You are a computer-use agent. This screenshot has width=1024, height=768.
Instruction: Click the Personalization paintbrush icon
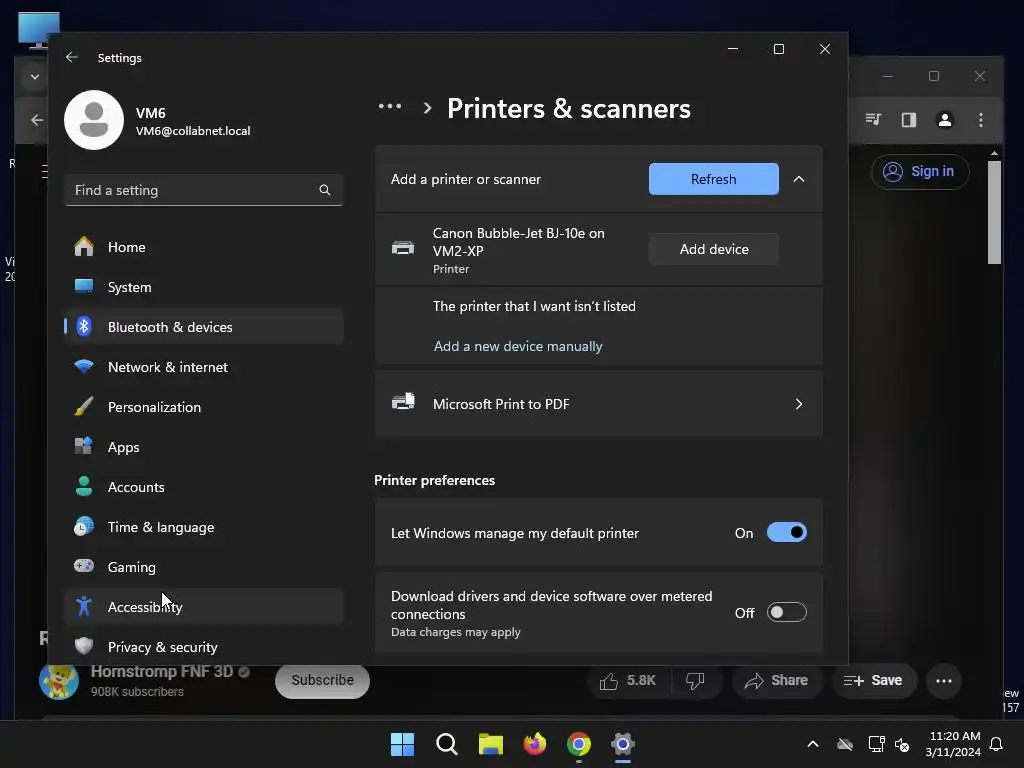(84, 406)
